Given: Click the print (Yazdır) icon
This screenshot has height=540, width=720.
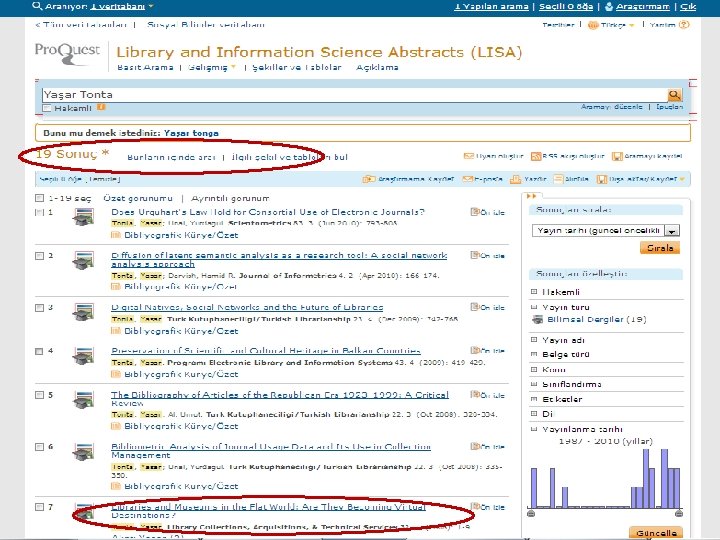Looking at the screenshot, I should [x=515, y=179].
